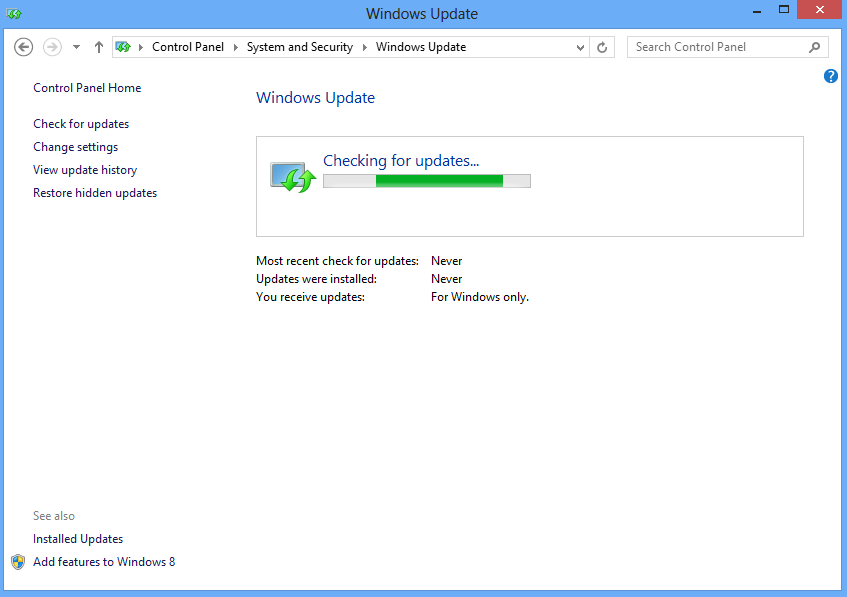Click inside the Search Control Panel box
Viewport: 847px width, 597px height.
pos(717,46)
